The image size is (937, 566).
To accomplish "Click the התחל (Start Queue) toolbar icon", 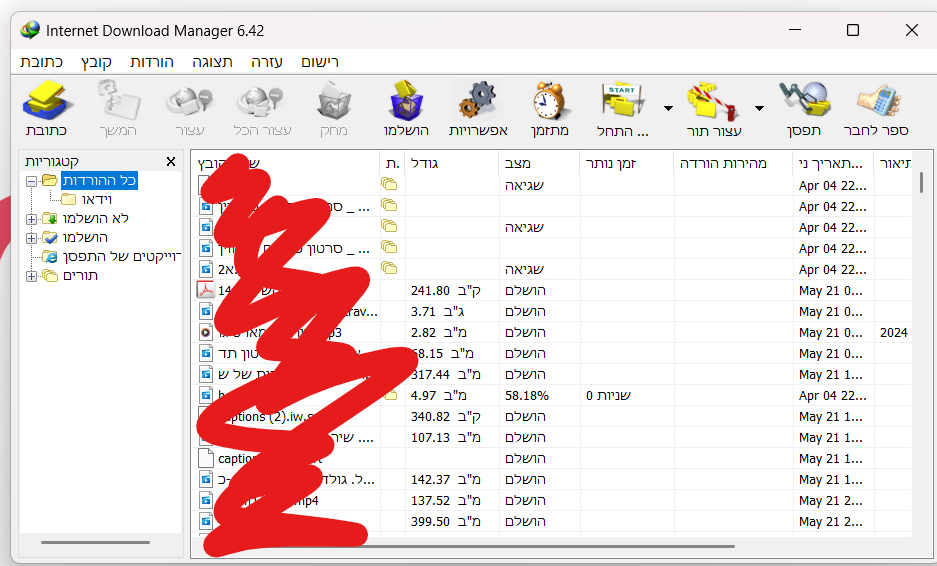I will 622,100.
